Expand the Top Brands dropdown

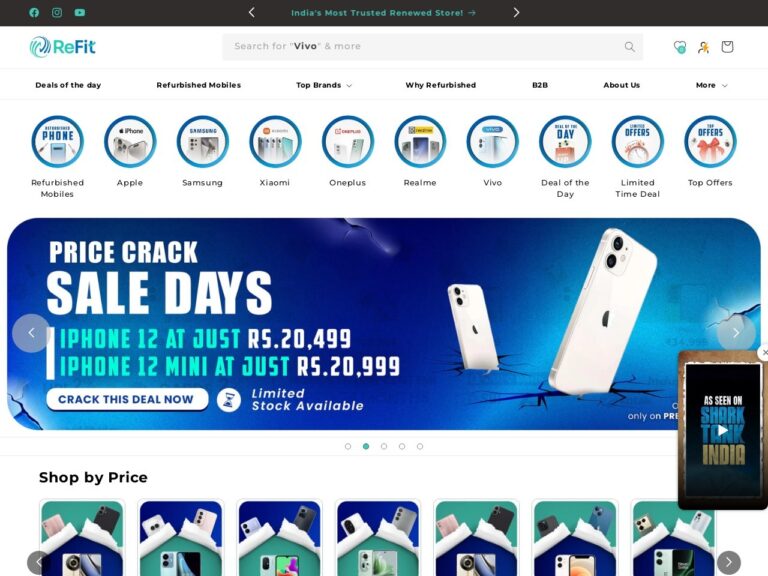tap(324, 85)
